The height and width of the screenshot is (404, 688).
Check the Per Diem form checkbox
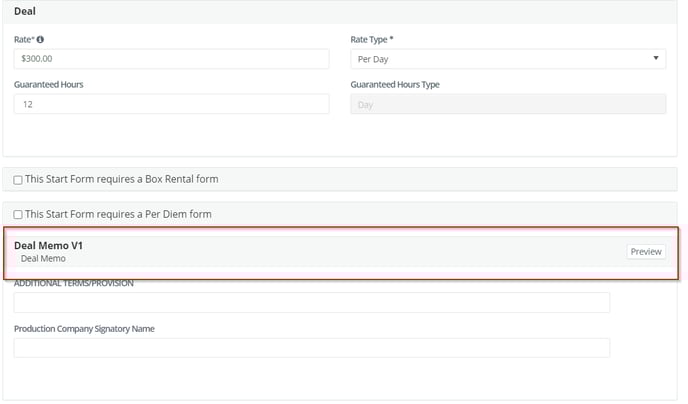[18, 215]
